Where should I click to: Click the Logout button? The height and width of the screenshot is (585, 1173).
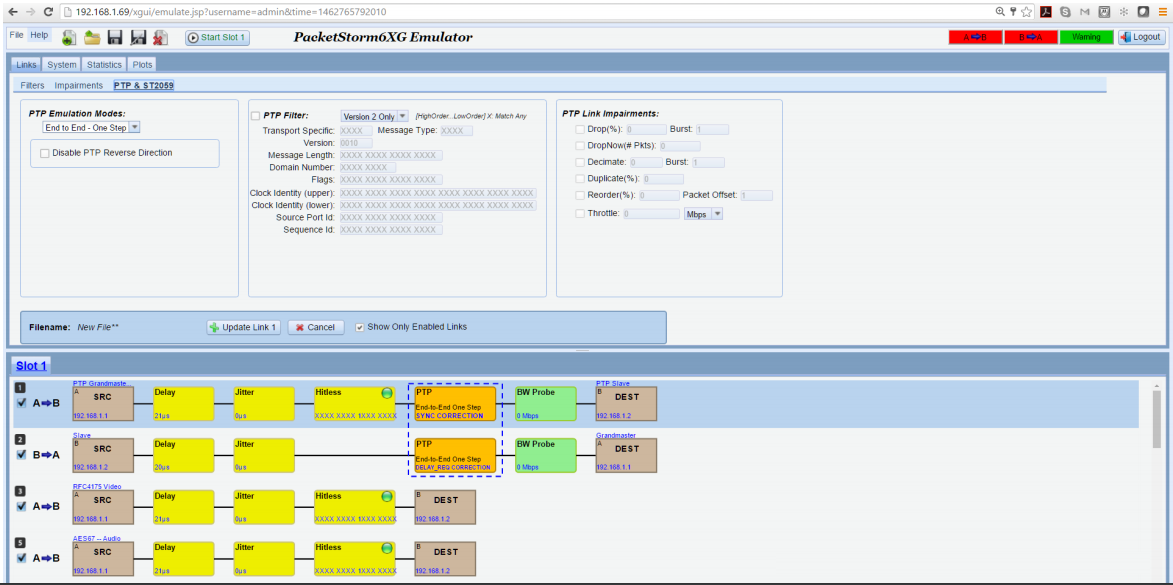(1142, 37)
